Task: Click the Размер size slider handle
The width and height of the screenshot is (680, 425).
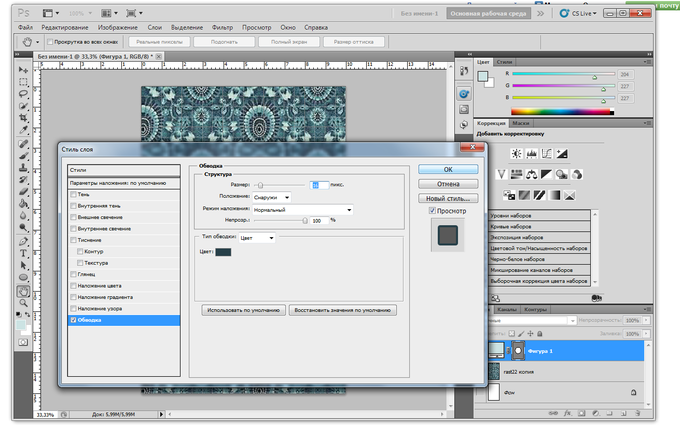Action: click(260, 185)
